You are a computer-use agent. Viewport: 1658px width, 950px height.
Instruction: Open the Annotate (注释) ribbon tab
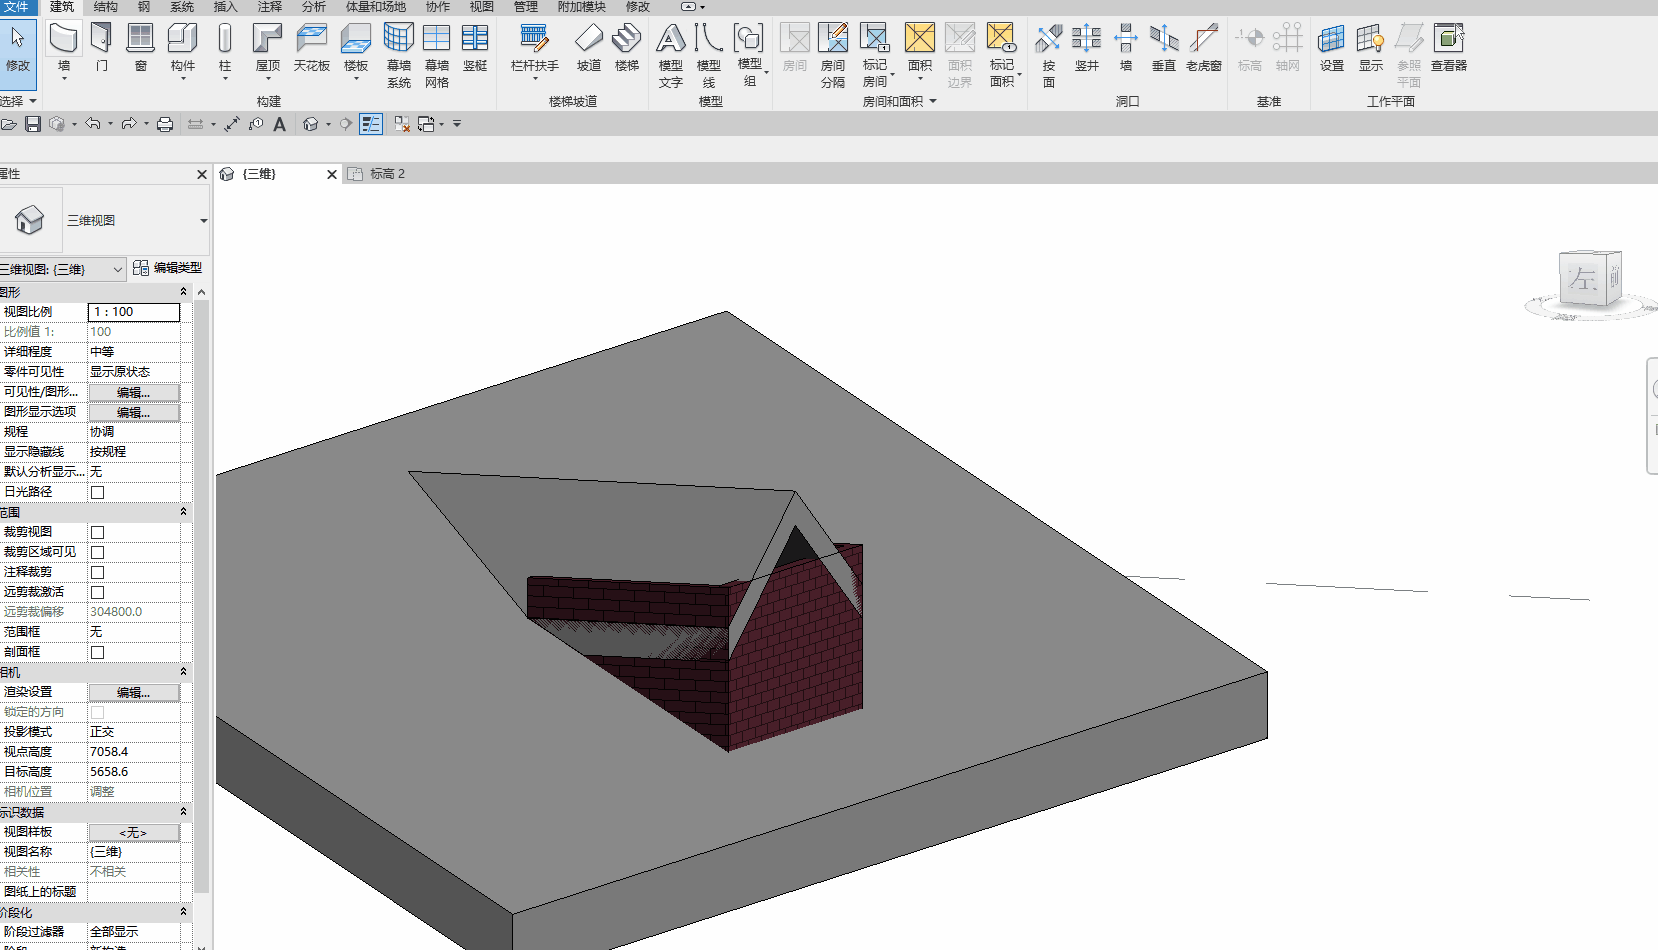coord(269,7)
